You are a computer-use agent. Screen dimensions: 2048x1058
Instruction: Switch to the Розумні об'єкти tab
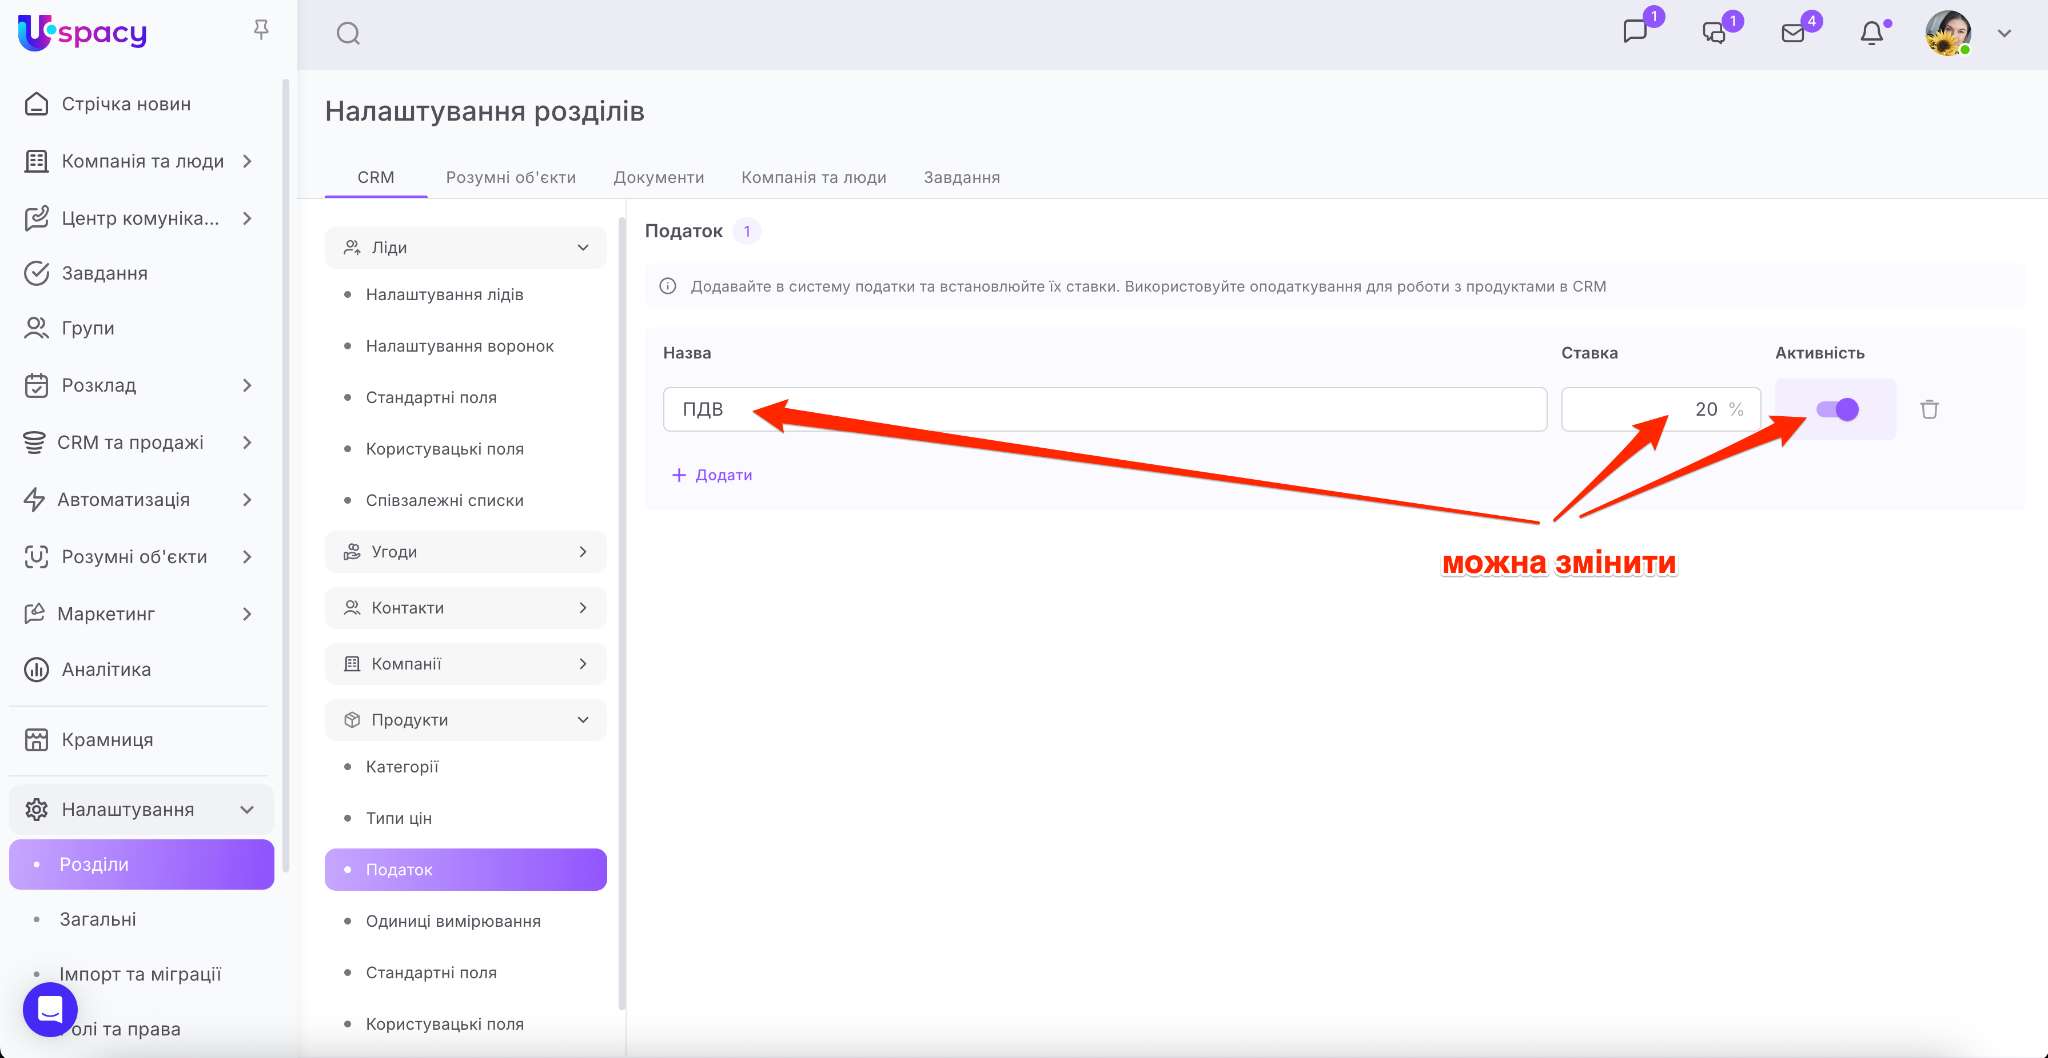pyautogui.click(x=510, y=177)
